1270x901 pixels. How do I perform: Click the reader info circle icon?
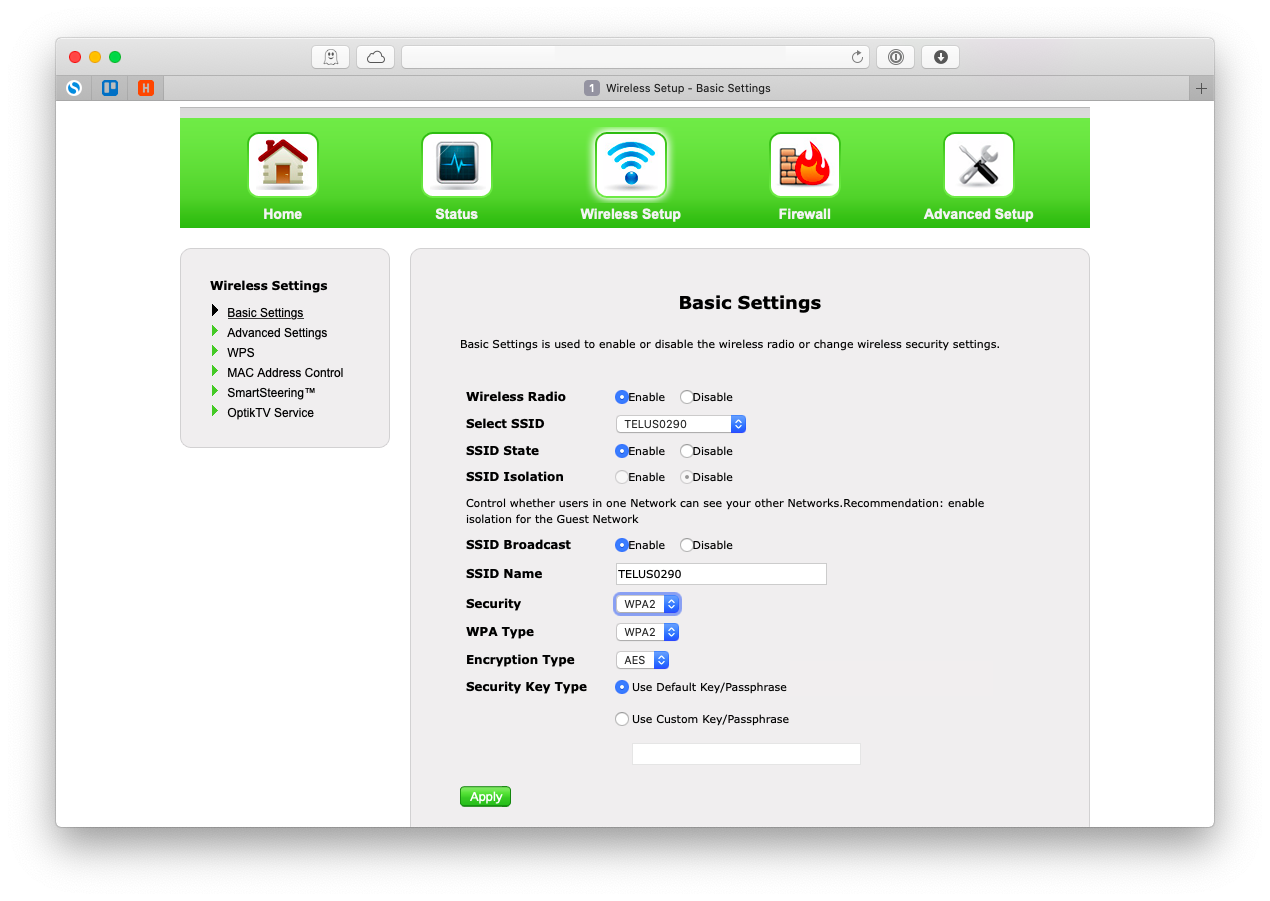895,57
